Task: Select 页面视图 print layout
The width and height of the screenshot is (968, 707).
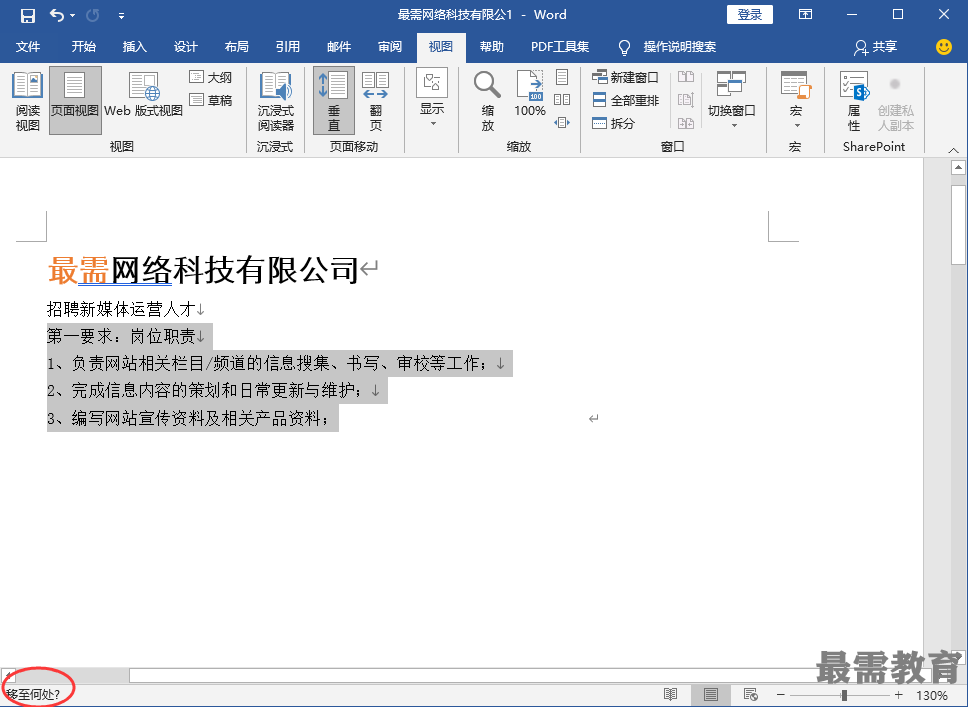Action: (75, 101)
